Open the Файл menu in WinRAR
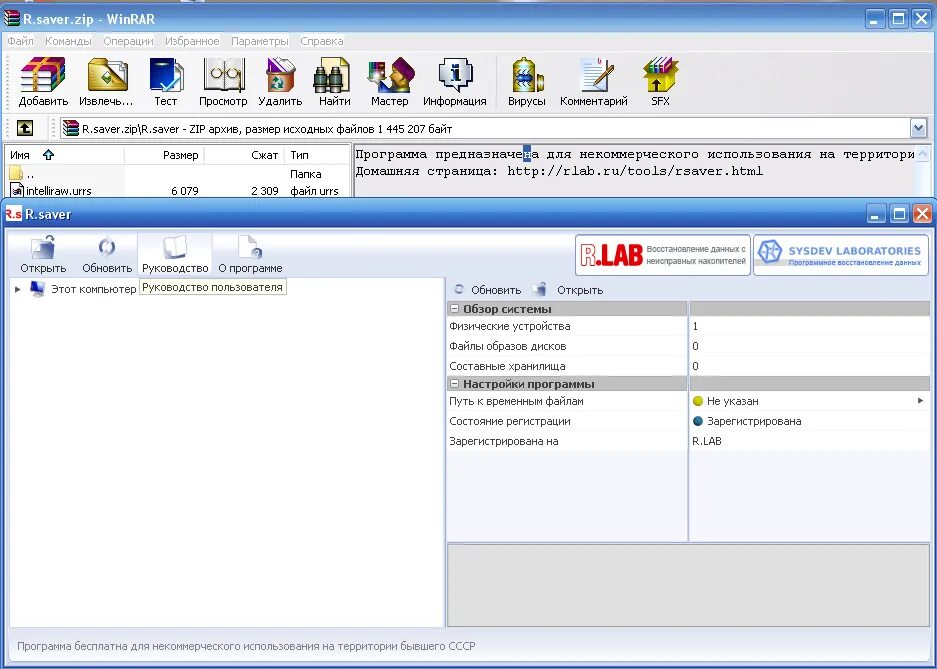Image resolution: width=937 pixels, height=669 pixels. click(x=20, y=41)
